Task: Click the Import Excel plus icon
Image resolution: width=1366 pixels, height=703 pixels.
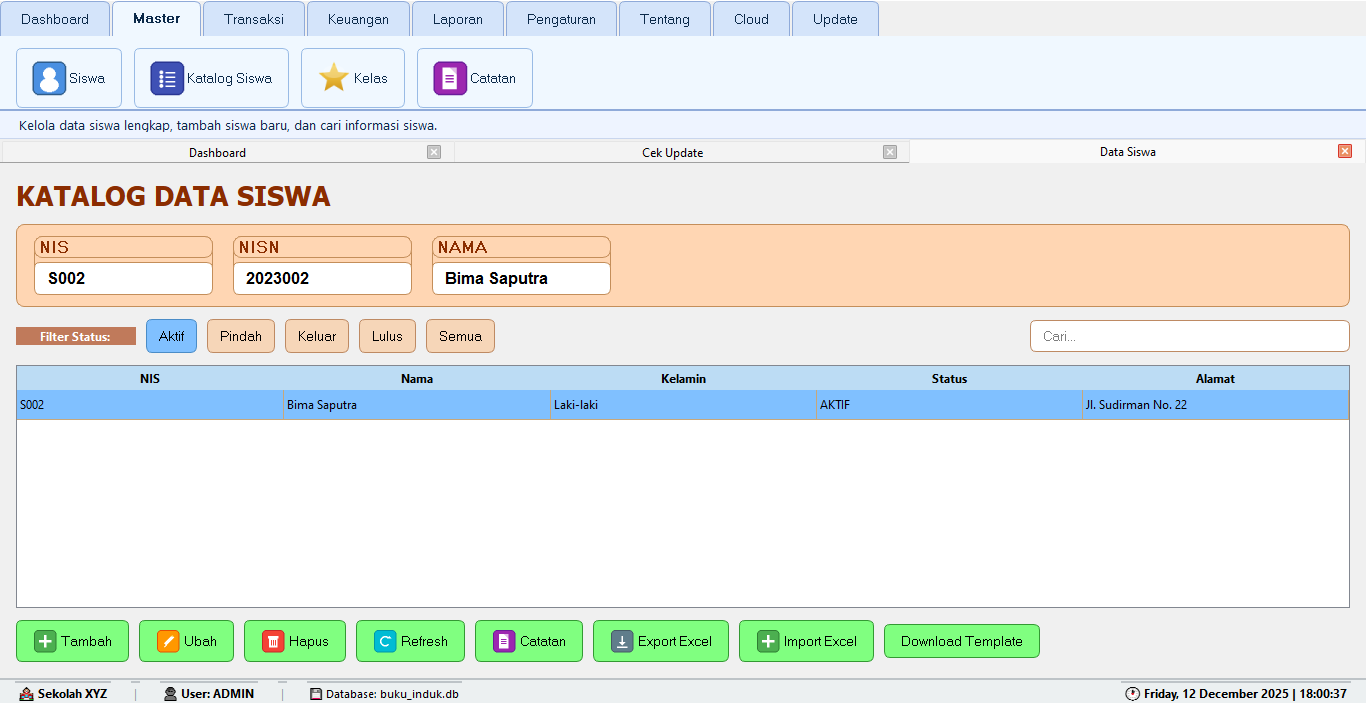Action: click(768, 641)
